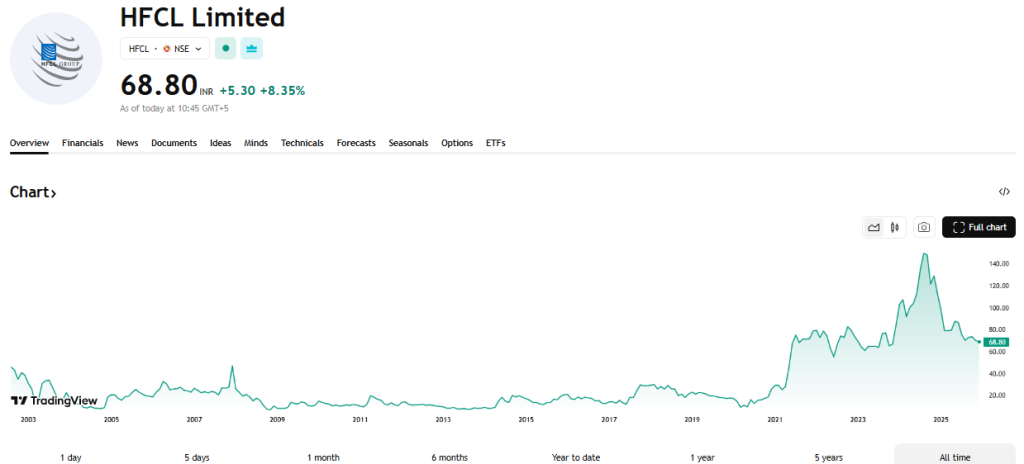The width and height of the screenshot is (1024, 464).
Task: Click the embed code icon
Action: click(x=1004, y=191)
